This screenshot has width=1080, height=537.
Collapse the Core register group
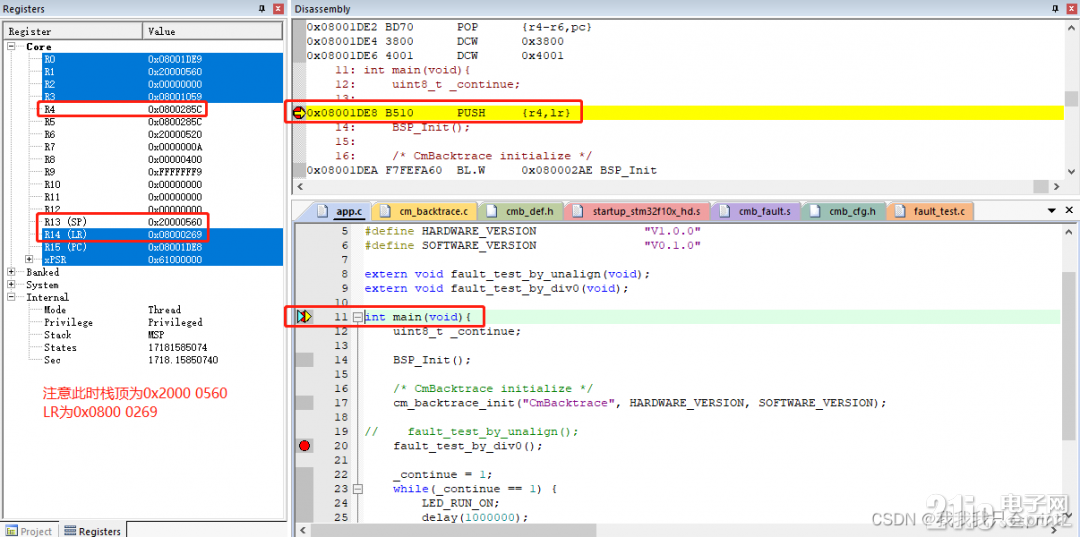[12, 47]
